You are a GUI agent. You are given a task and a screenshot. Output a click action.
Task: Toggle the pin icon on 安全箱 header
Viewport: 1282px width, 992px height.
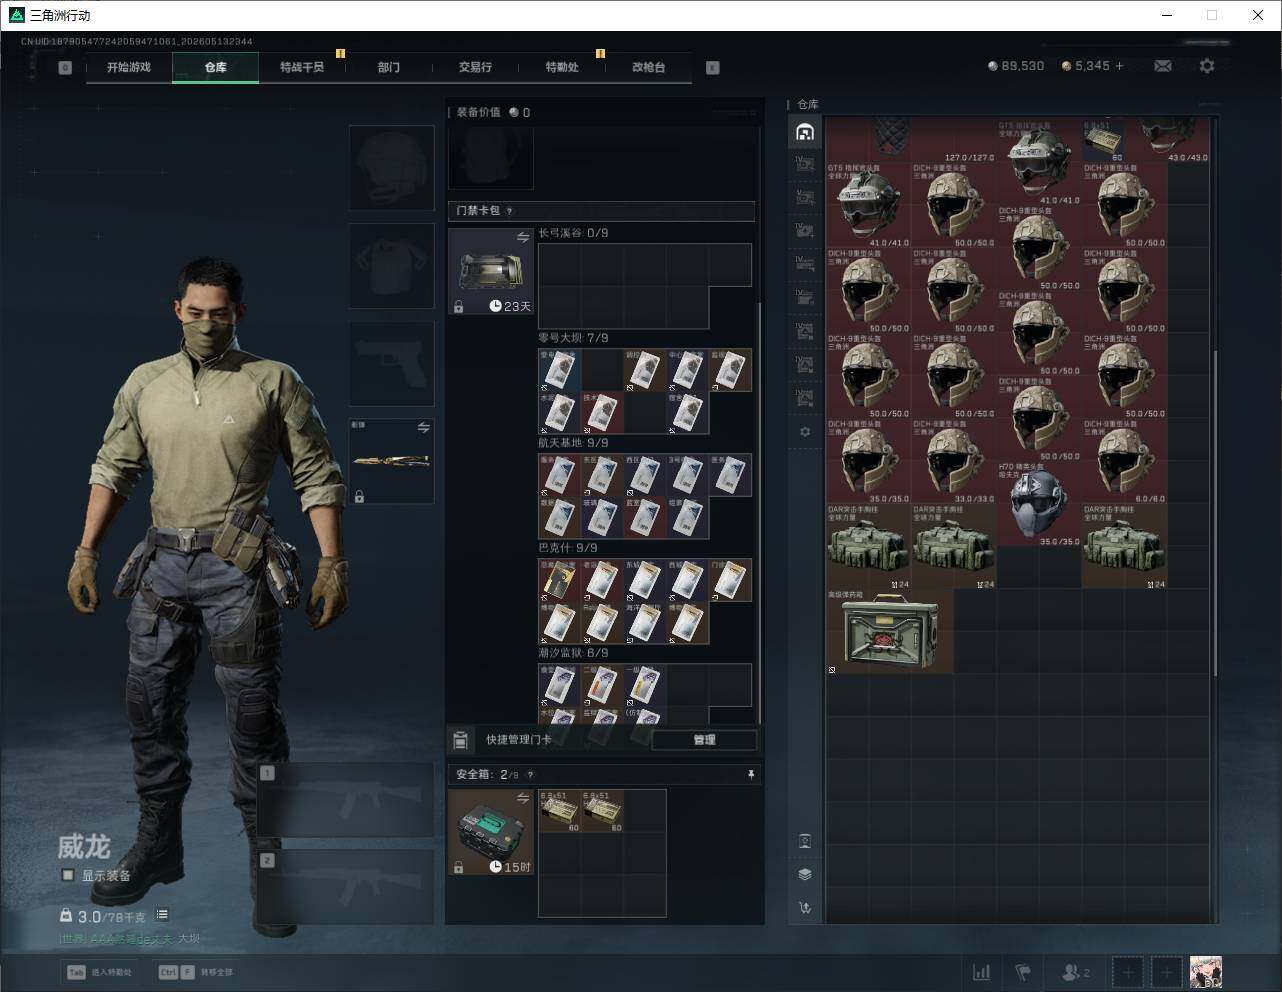coord(751,775)
